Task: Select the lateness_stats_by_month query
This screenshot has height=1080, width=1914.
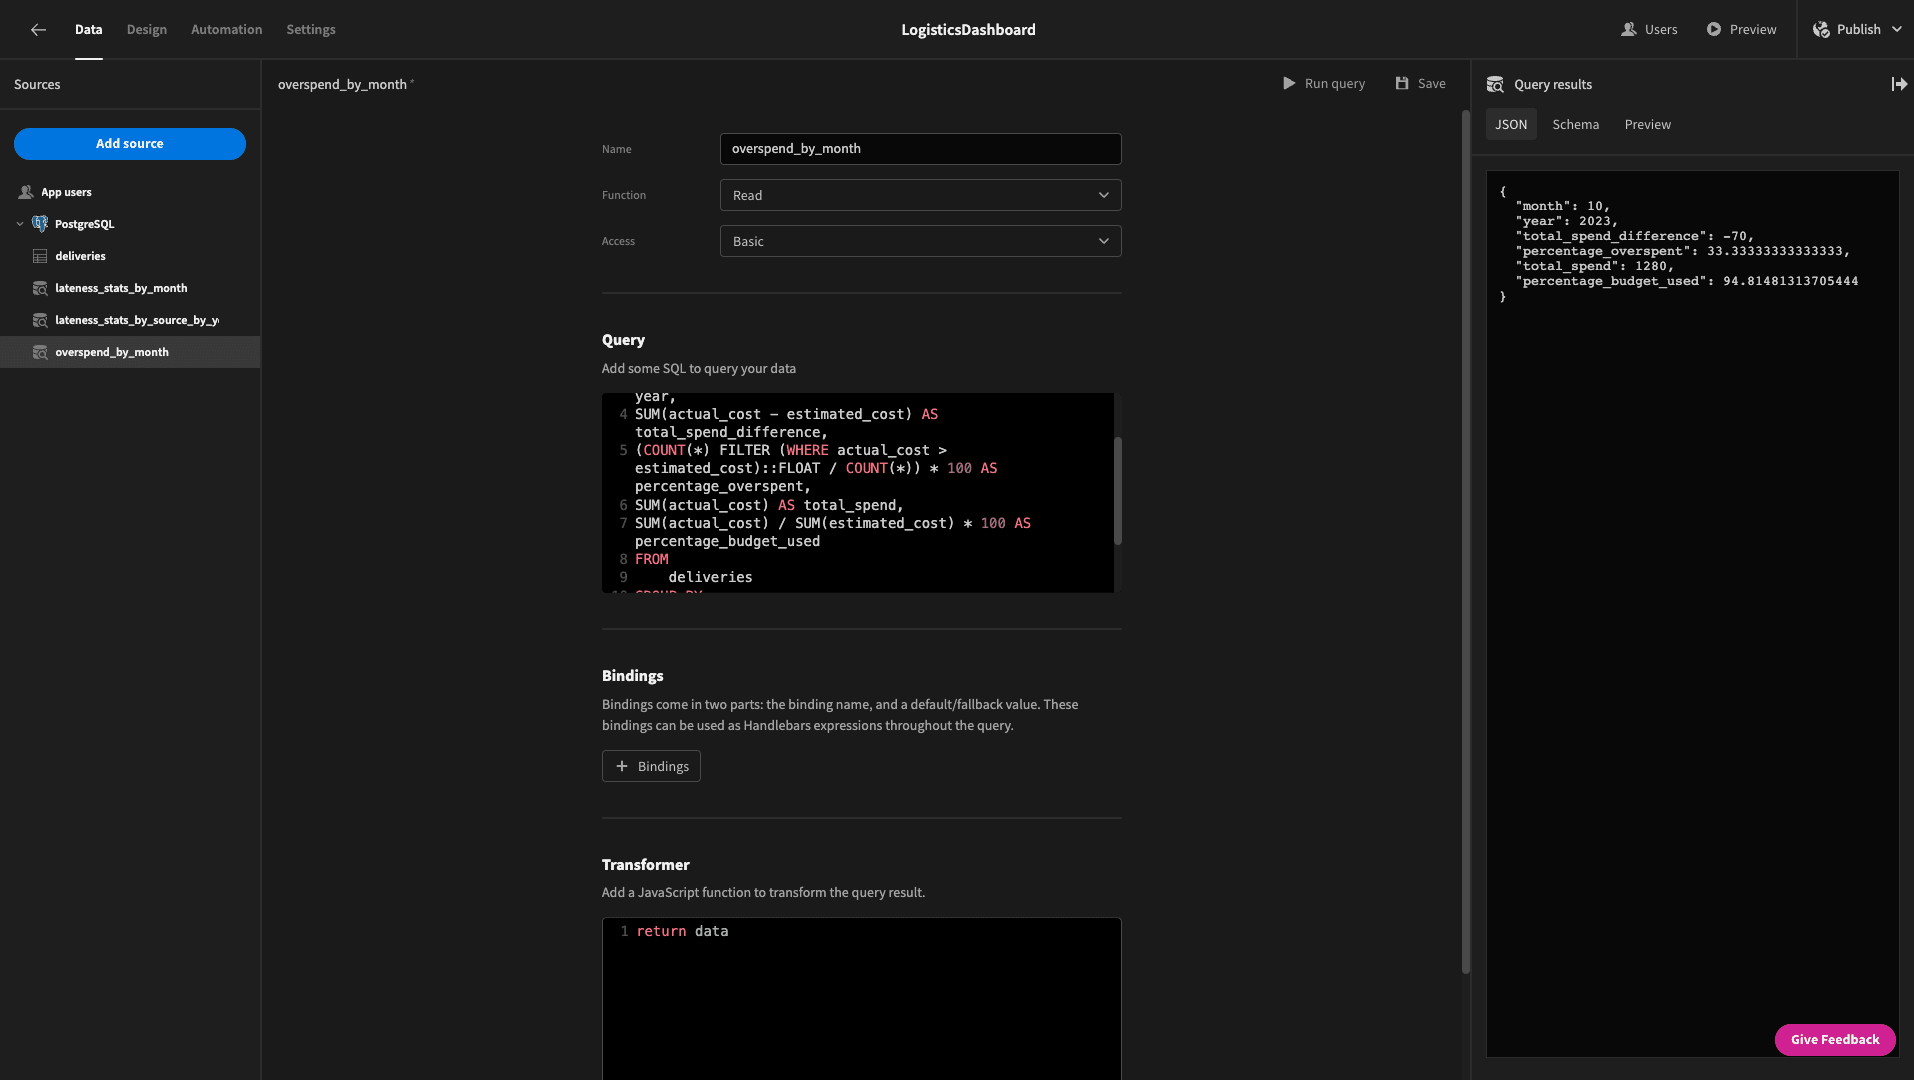Action: tap(130, 288)
